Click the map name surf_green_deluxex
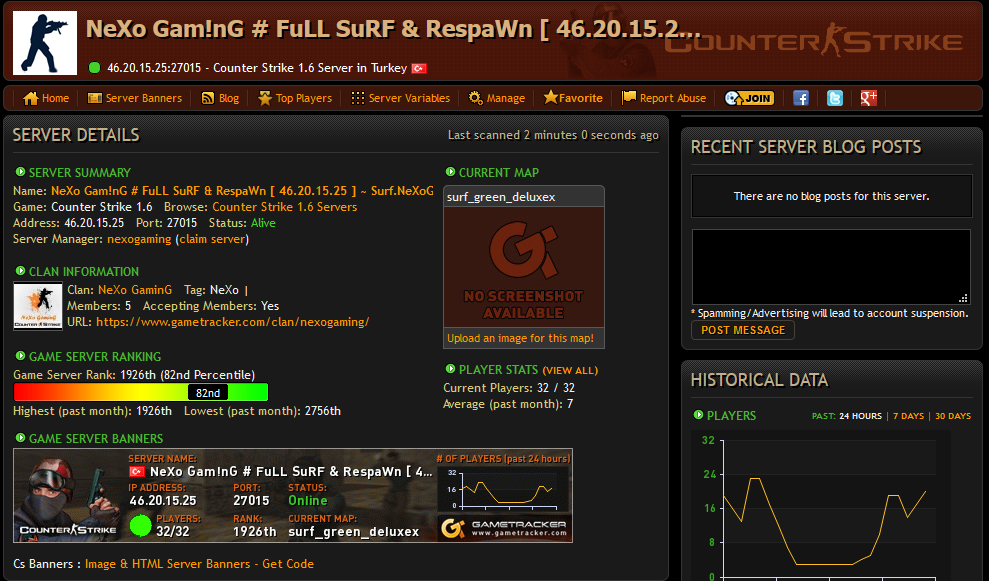 501,197
